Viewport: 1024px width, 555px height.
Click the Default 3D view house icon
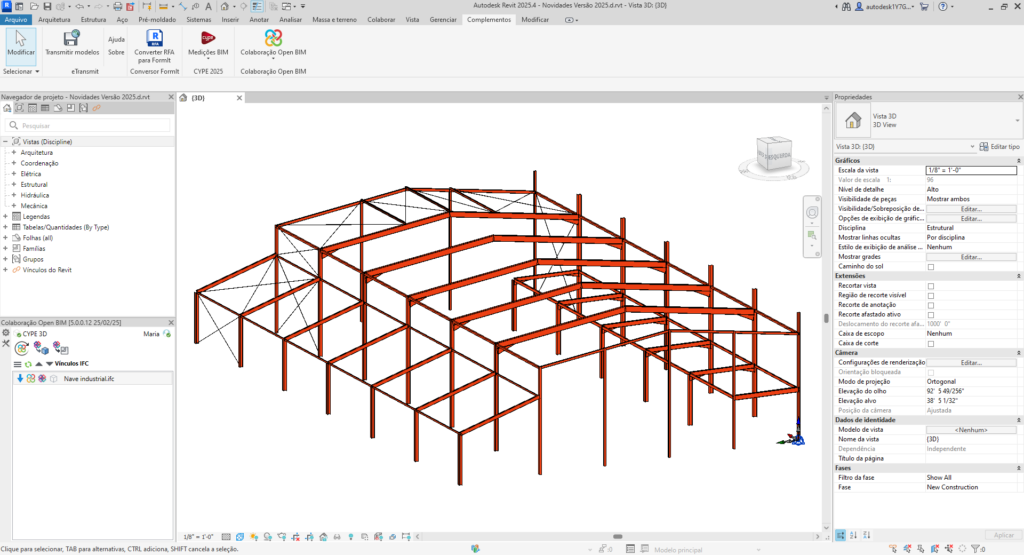225,6
